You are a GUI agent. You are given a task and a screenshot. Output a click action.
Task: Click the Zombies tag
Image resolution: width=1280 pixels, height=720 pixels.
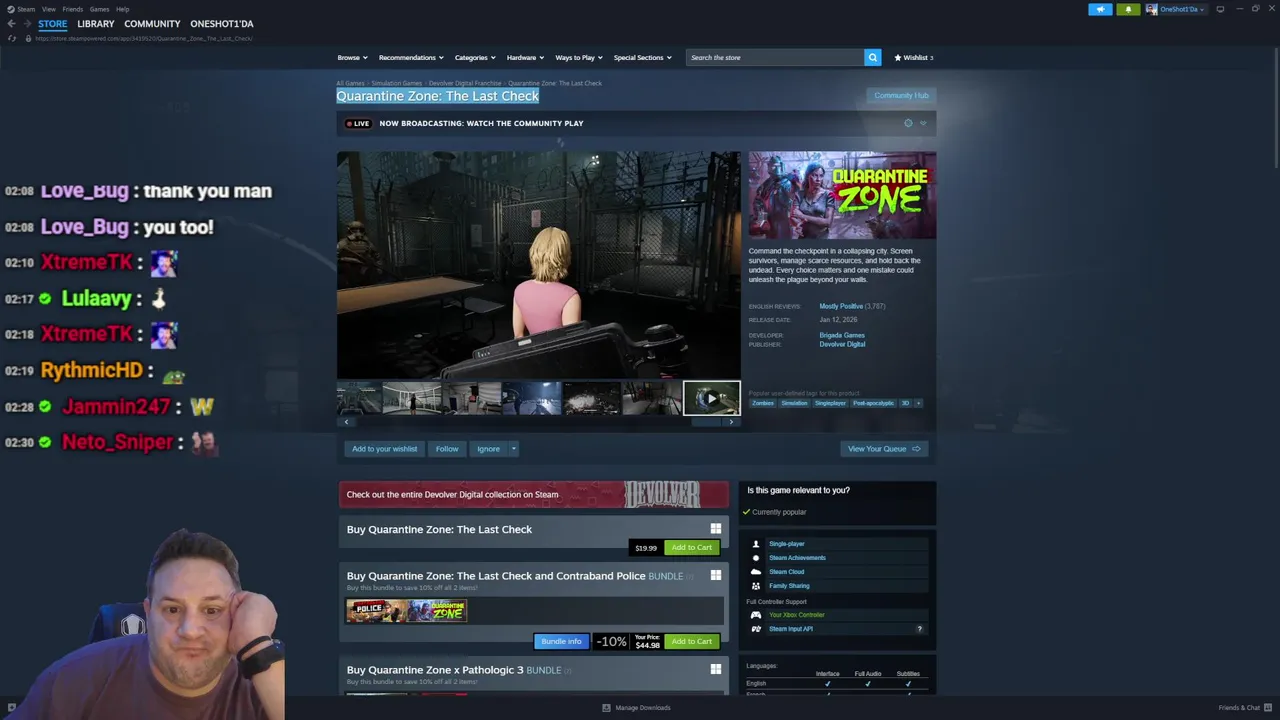(763, 403)
